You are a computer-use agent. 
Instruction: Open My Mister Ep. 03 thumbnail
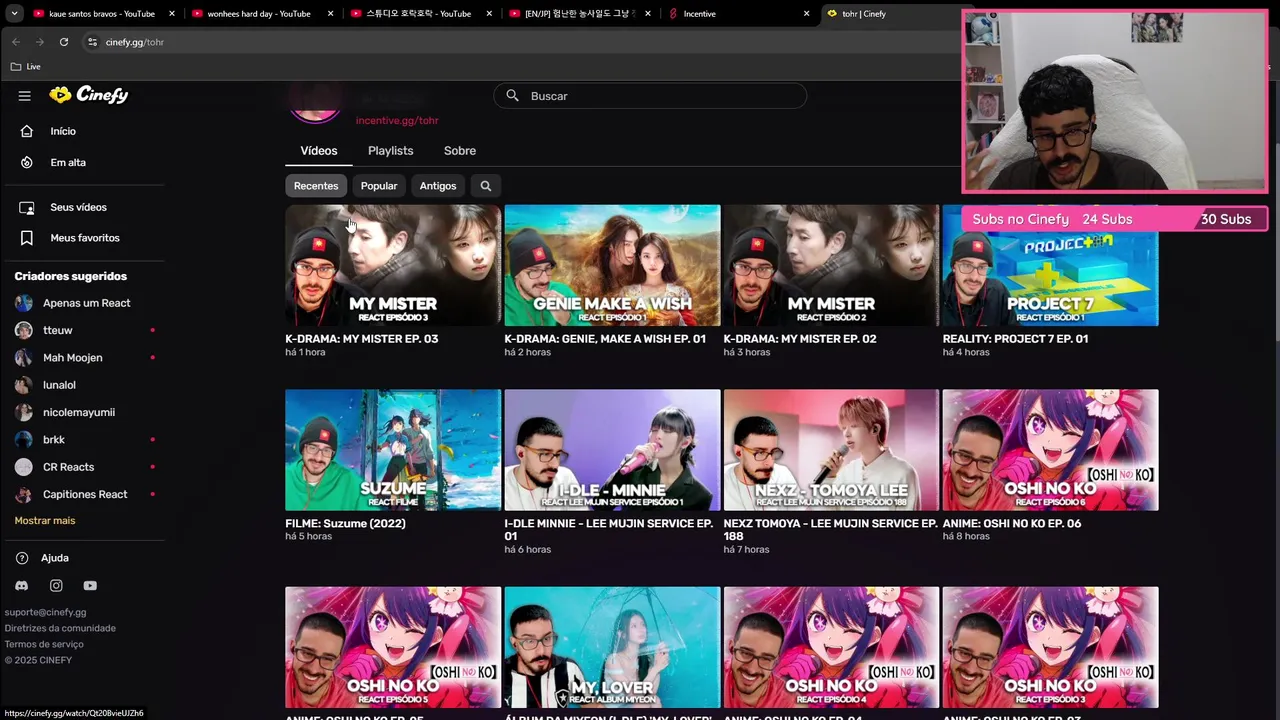pyautogui.click(x=393, y=265)
